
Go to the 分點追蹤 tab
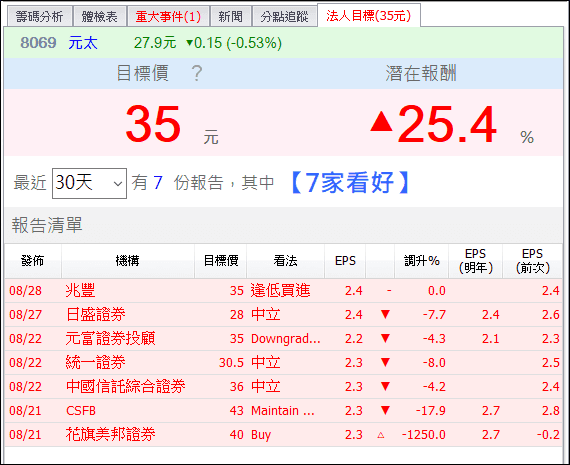point(284,17)
